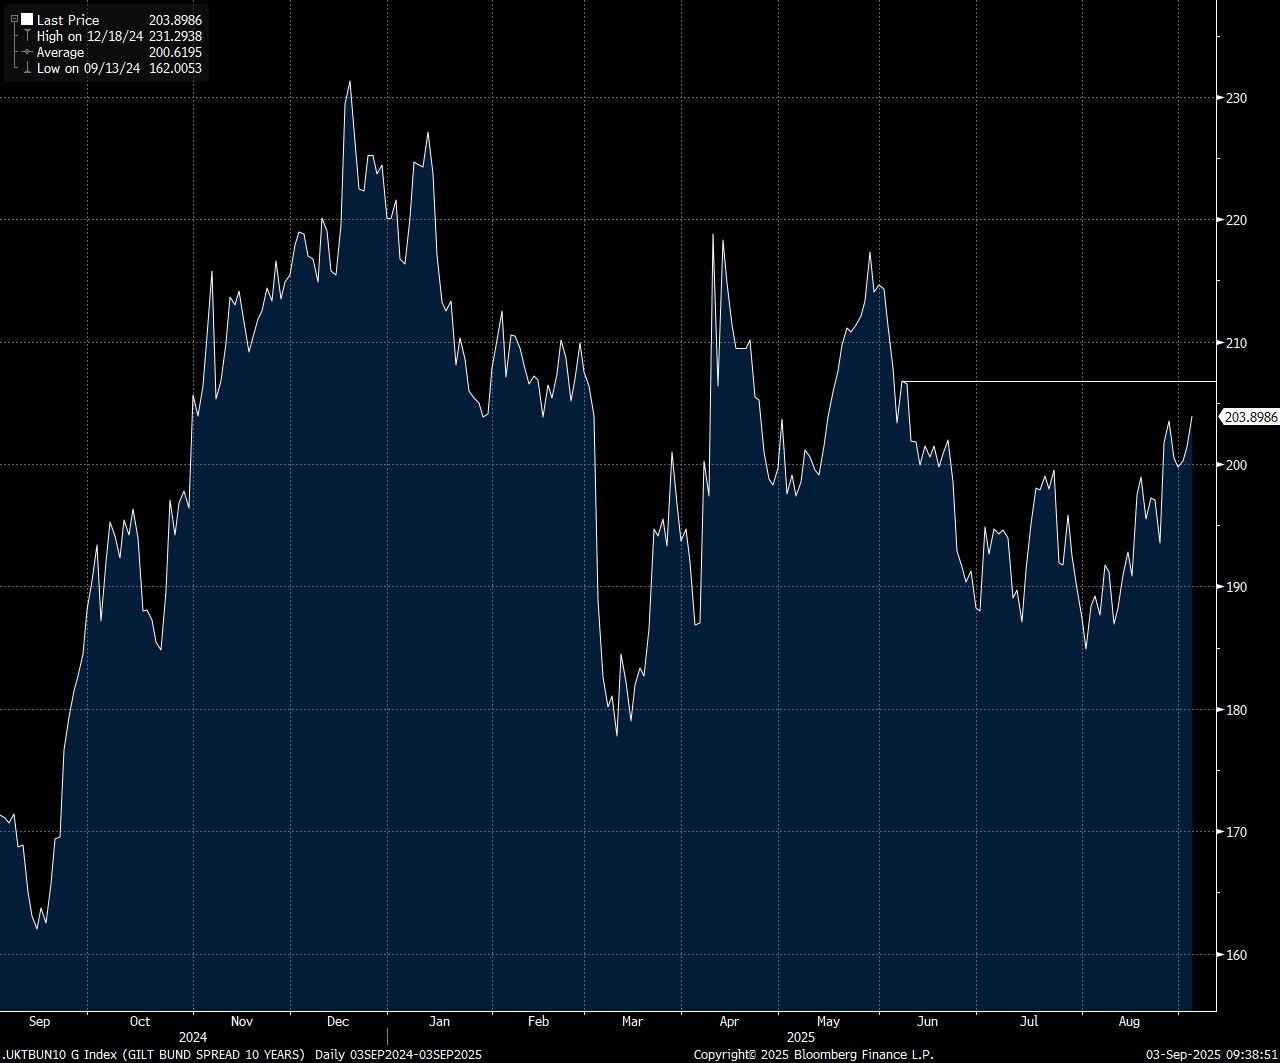The image size is (1280, 1063).
Task: Click the High marker icon in legend
Action: [27, 36]
